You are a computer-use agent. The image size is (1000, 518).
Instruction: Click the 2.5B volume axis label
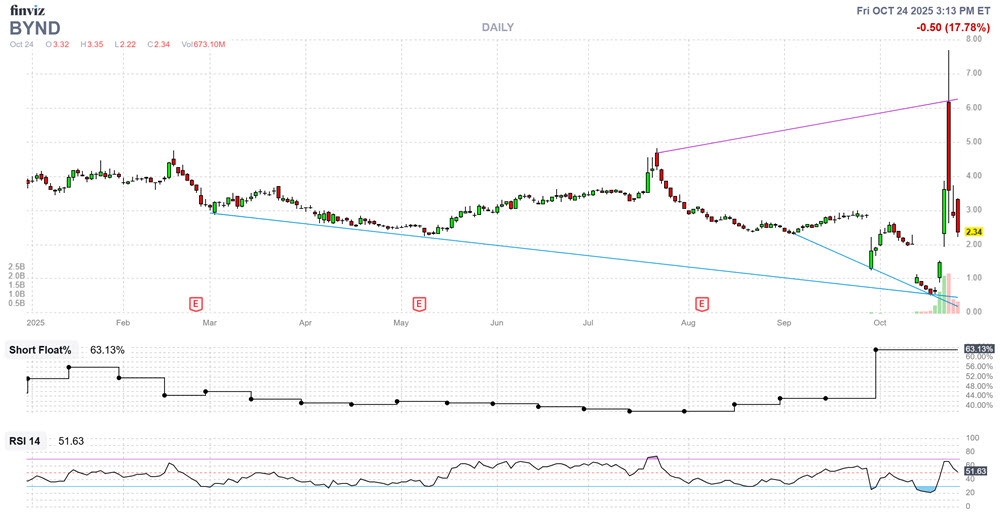[x=17, y=267]
